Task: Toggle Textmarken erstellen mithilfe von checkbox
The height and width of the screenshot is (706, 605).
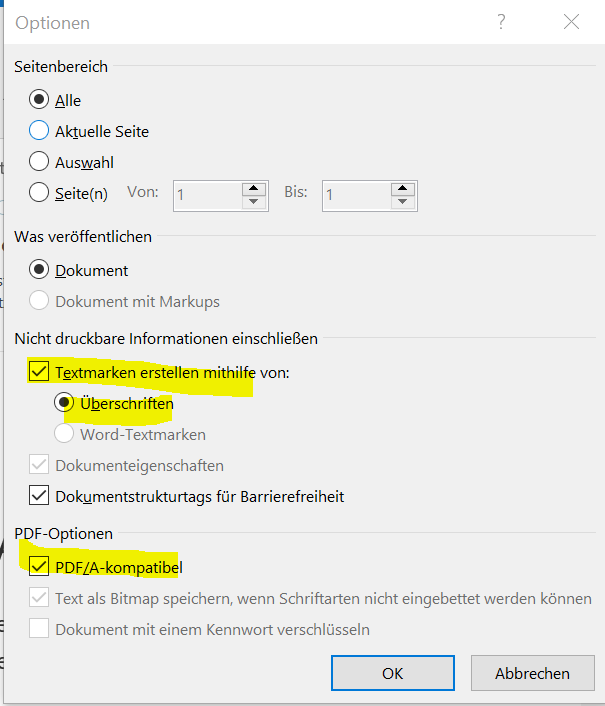Action: 40,372
